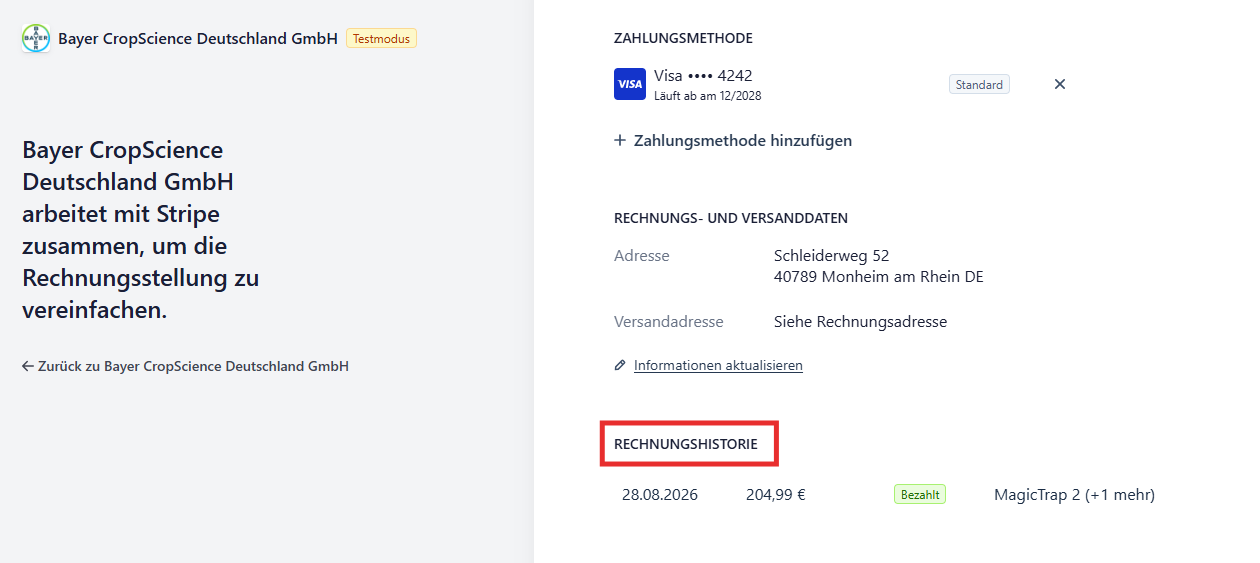Open the MagicTrap 2 (+1 mehr) invoice description
Viewport: 1260px width, 563px height.
pyautogui.click(x=1074, y=494)
